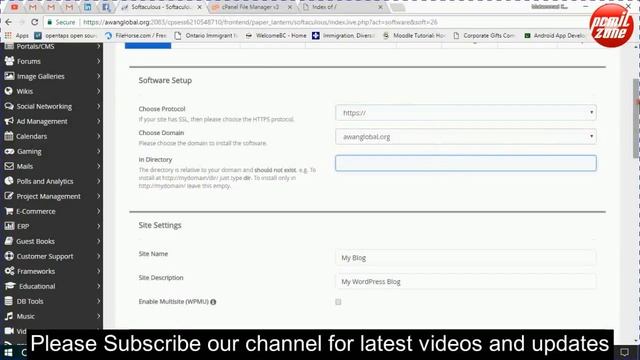
Task: Expand the Music category arrow
Action: pos(98,316)
